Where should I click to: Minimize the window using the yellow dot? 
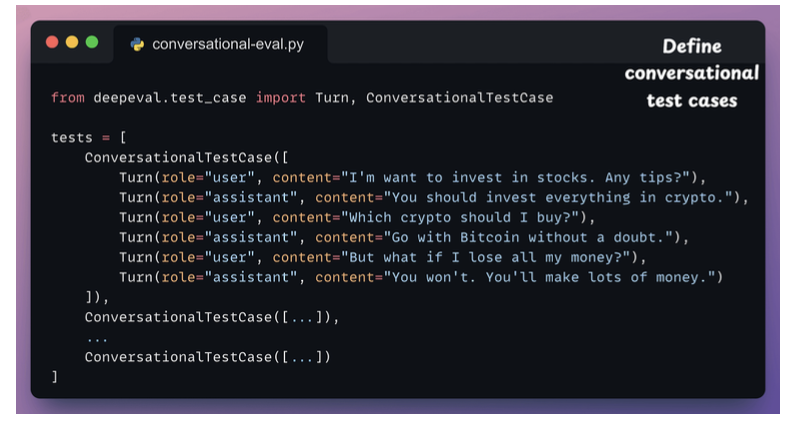72,42
